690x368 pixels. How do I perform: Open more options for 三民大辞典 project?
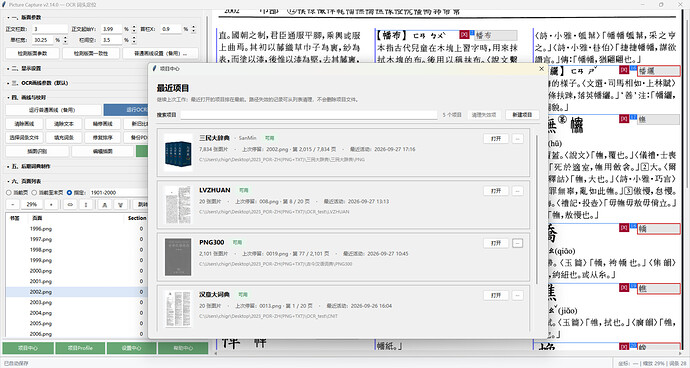(518, 139)
